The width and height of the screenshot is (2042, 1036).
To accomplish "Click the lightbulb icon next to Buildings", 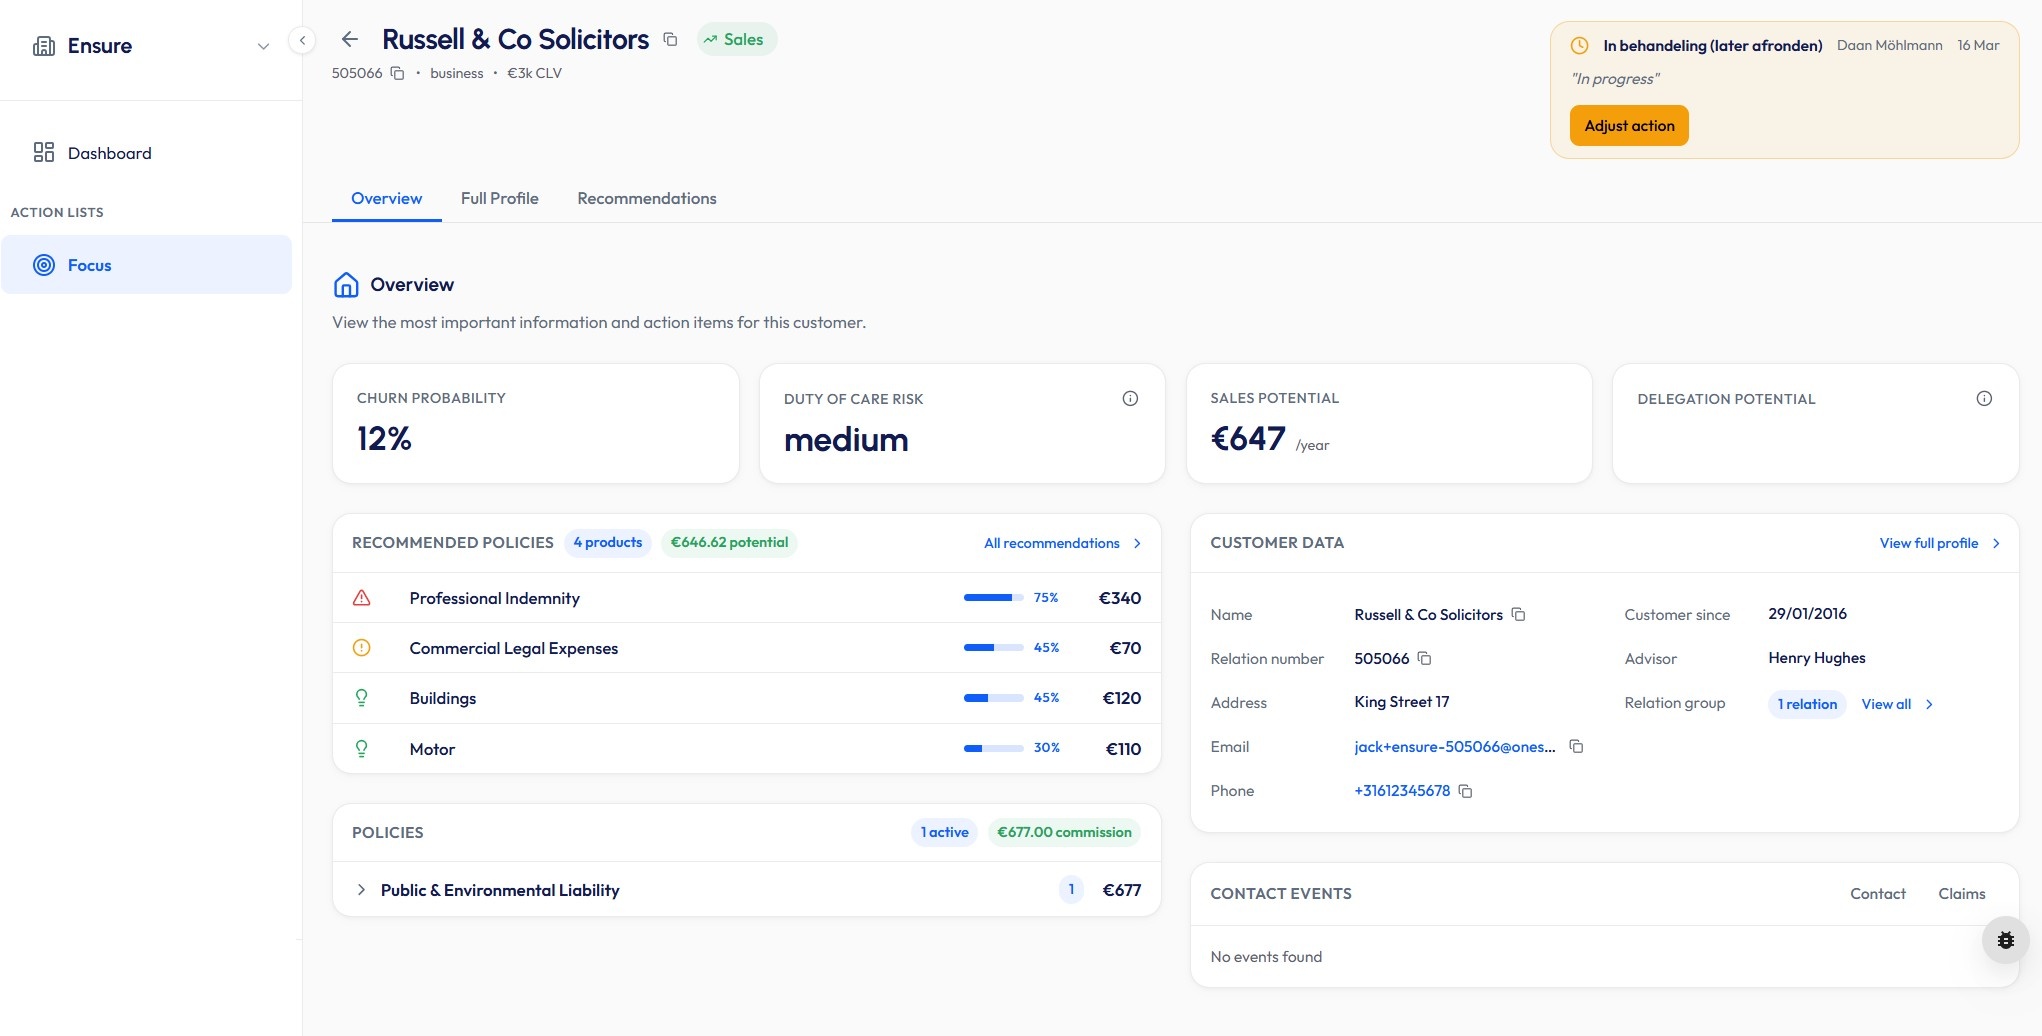I will pyautogui.click(x=362, y=697).
